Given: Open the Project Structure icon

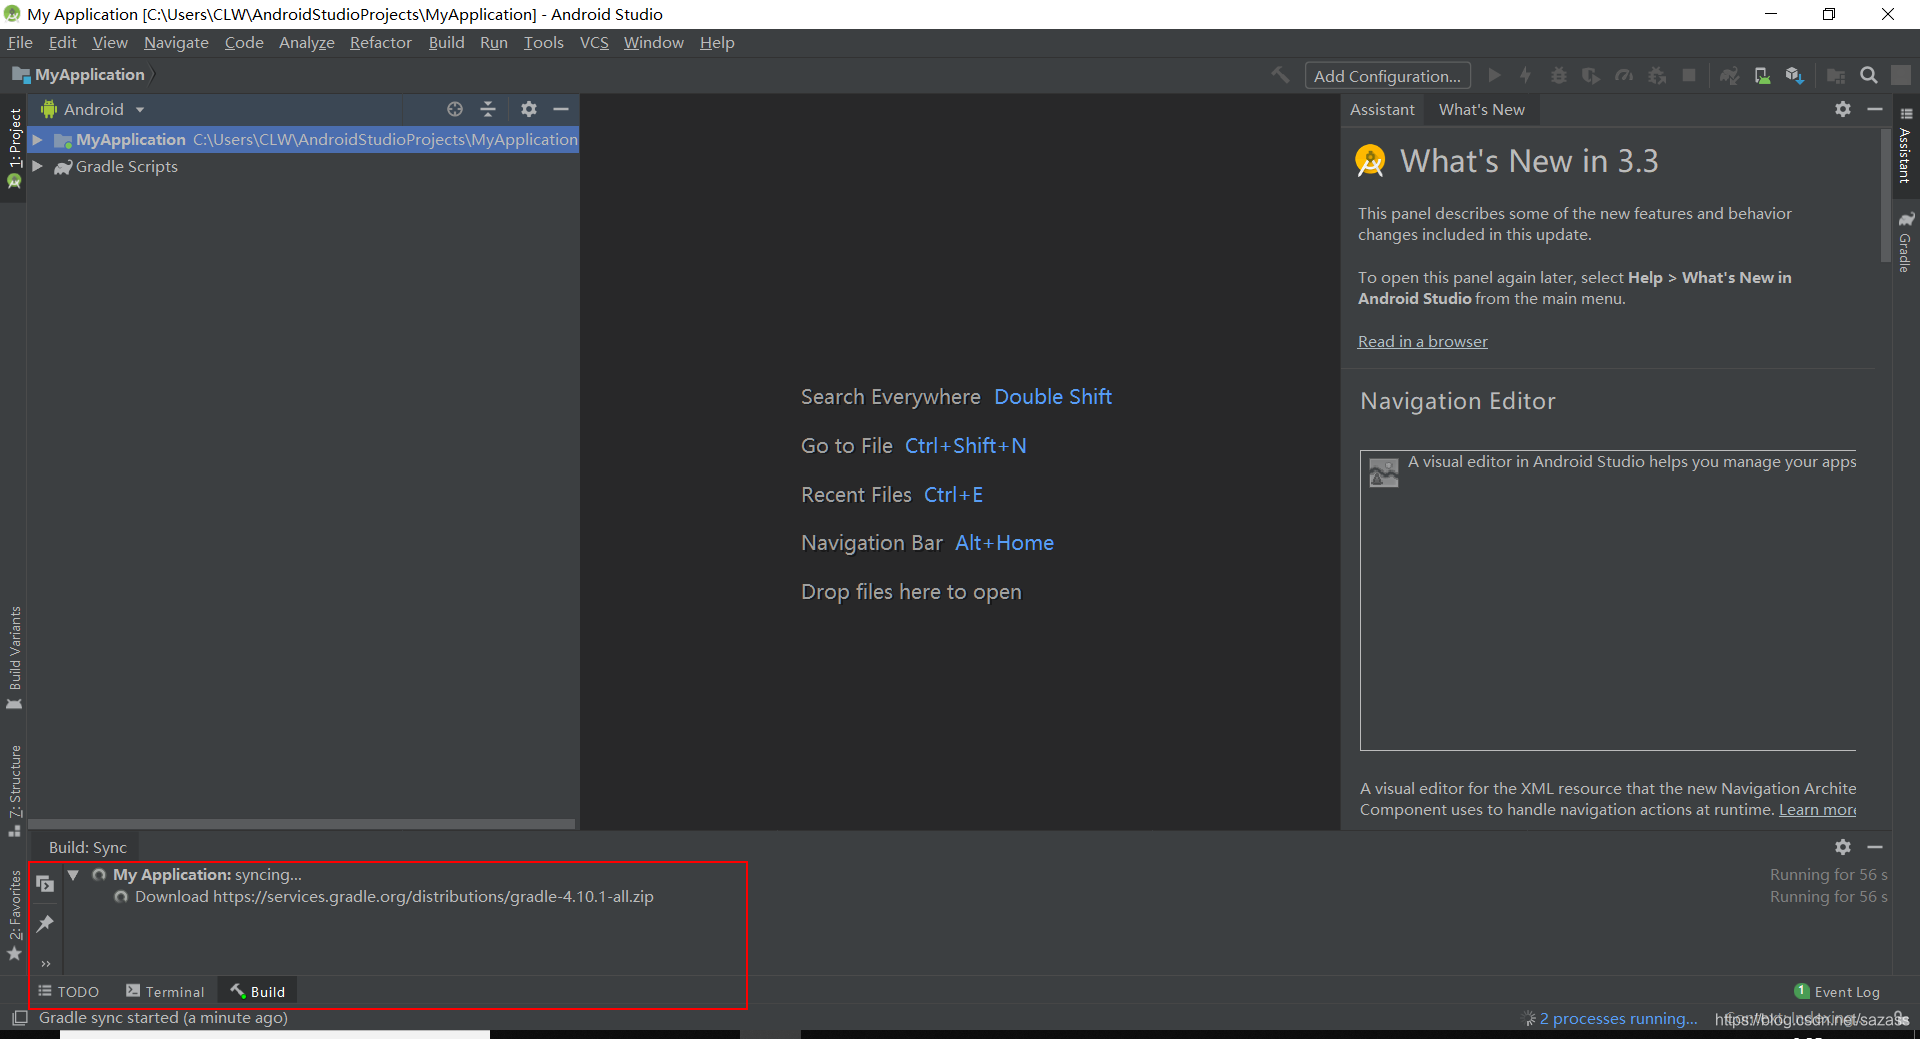Looking at the screenshot, I should 1836,75.
